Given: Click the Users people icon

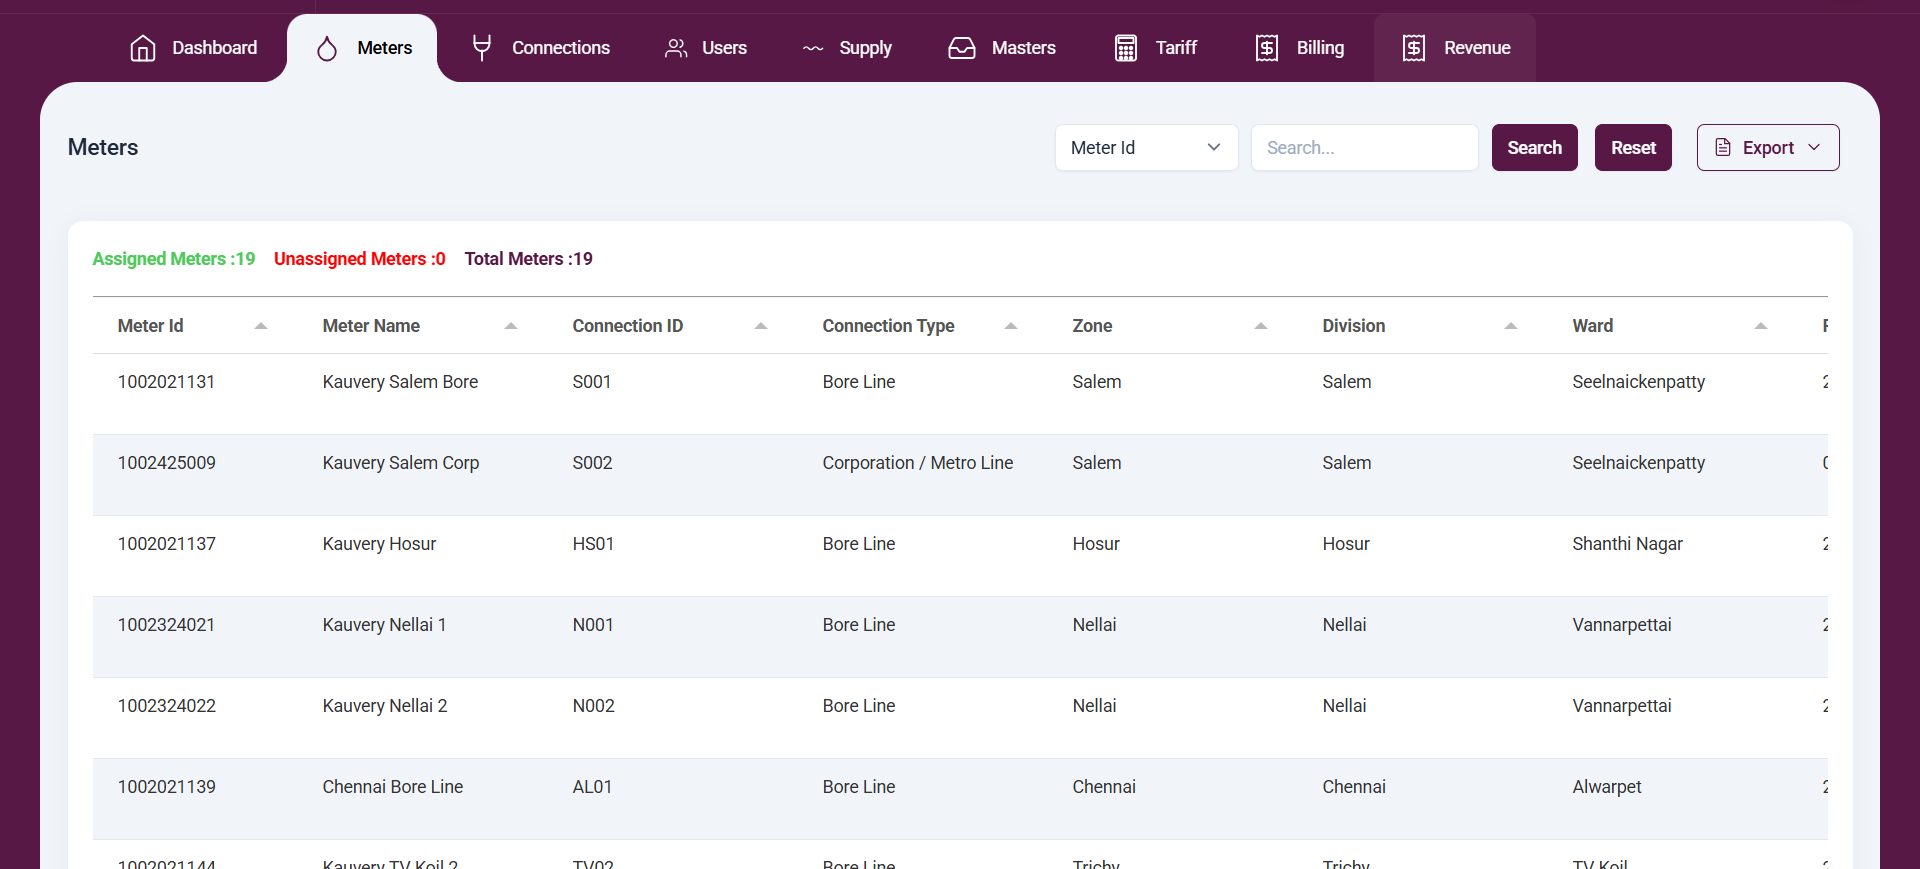Looking at the screenshot, I should (x=676, y=48).
